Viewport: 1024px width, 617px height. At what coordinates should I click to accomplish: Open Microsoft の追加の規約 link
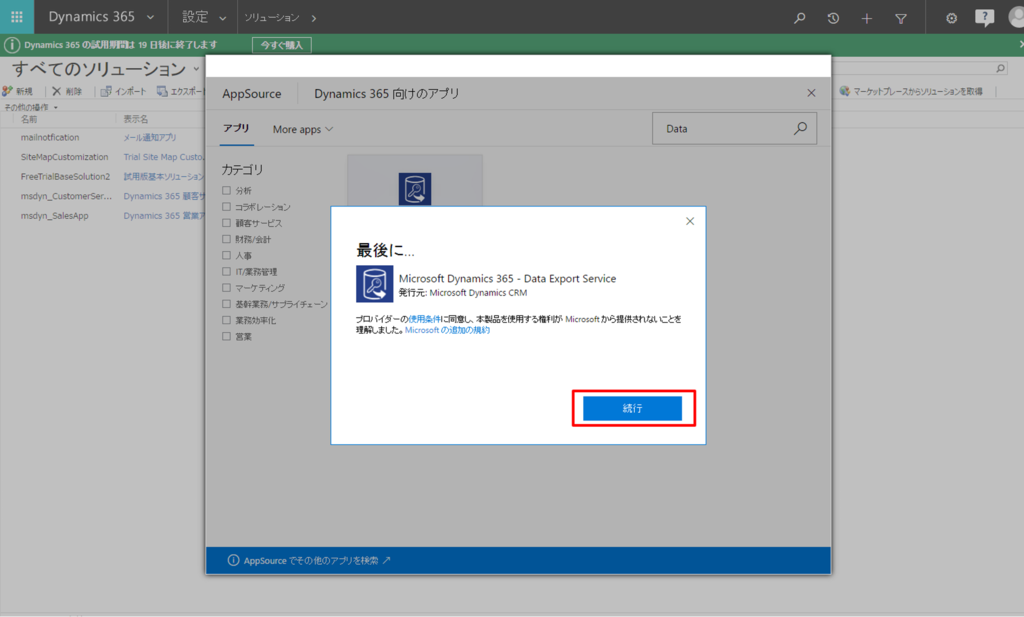click(x=447, y=330)
